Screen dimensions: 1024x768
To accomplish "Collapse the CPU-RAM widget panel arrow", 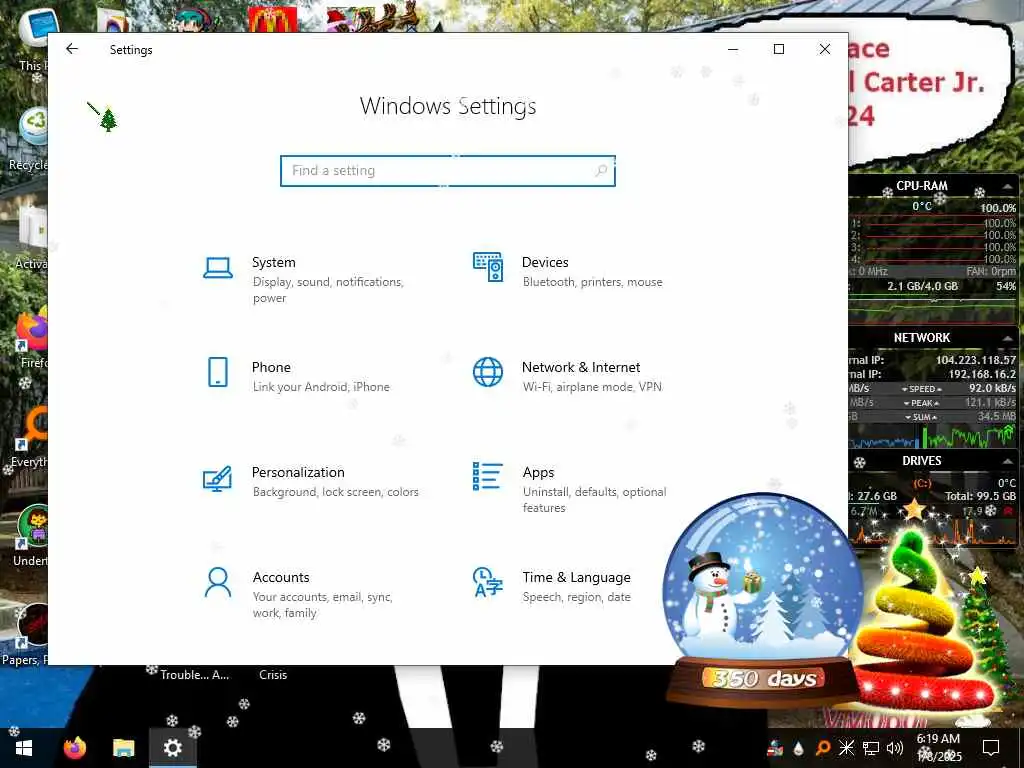I will (1007, 186).
